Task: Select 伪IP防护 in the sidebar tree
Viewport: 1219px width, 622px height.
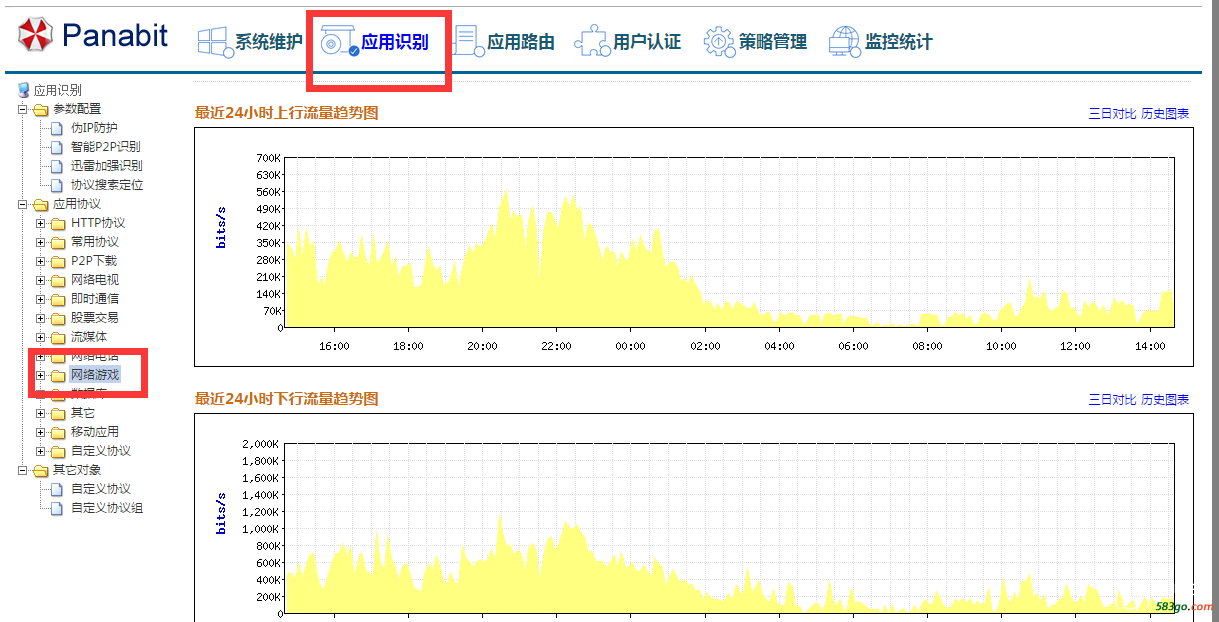Action: pyautogui.click(x=94, y=128)
